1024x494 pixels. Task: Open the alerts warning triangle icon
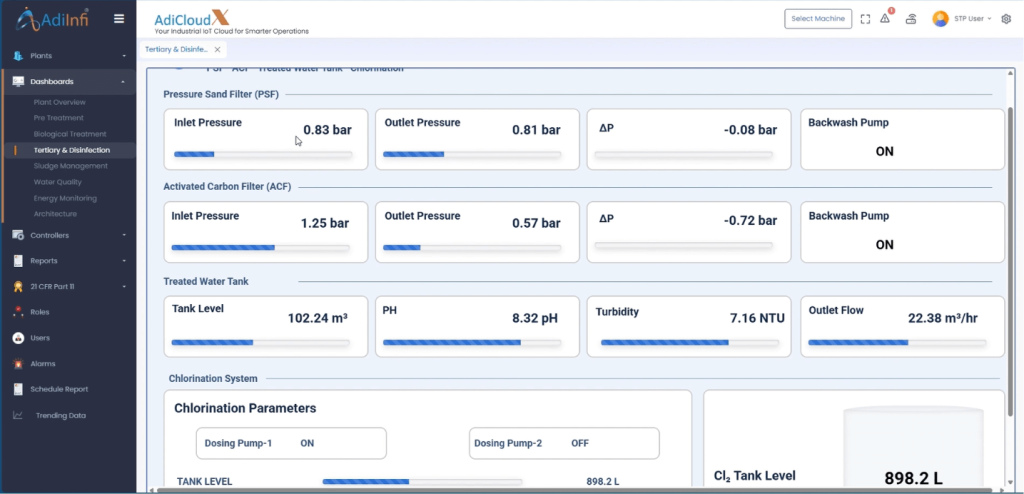885,19
